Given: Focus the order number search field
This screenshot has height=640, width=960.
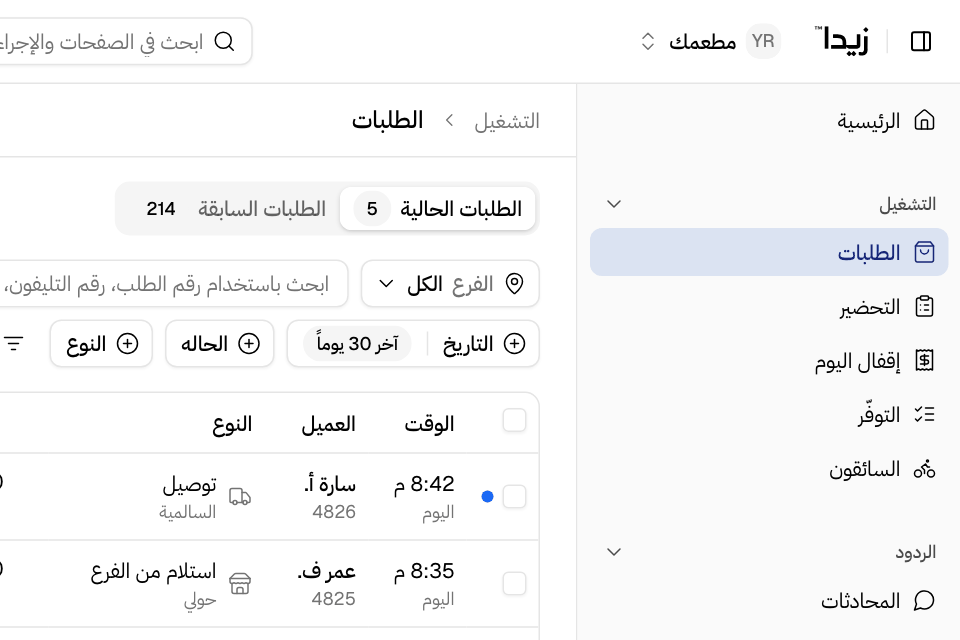Looking at the screenshot, I should coord(174,284).
